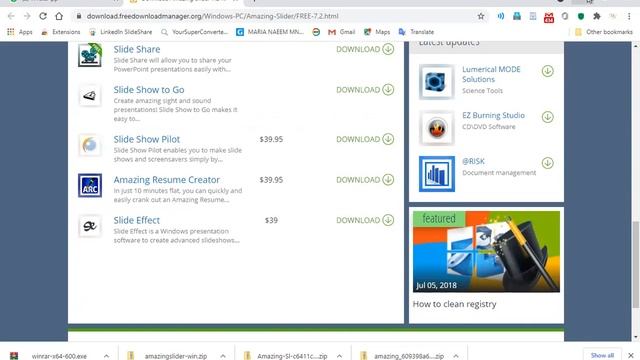Open the Other bookmarks folder
The image size is (640, 360).
(x=604, y=32)
